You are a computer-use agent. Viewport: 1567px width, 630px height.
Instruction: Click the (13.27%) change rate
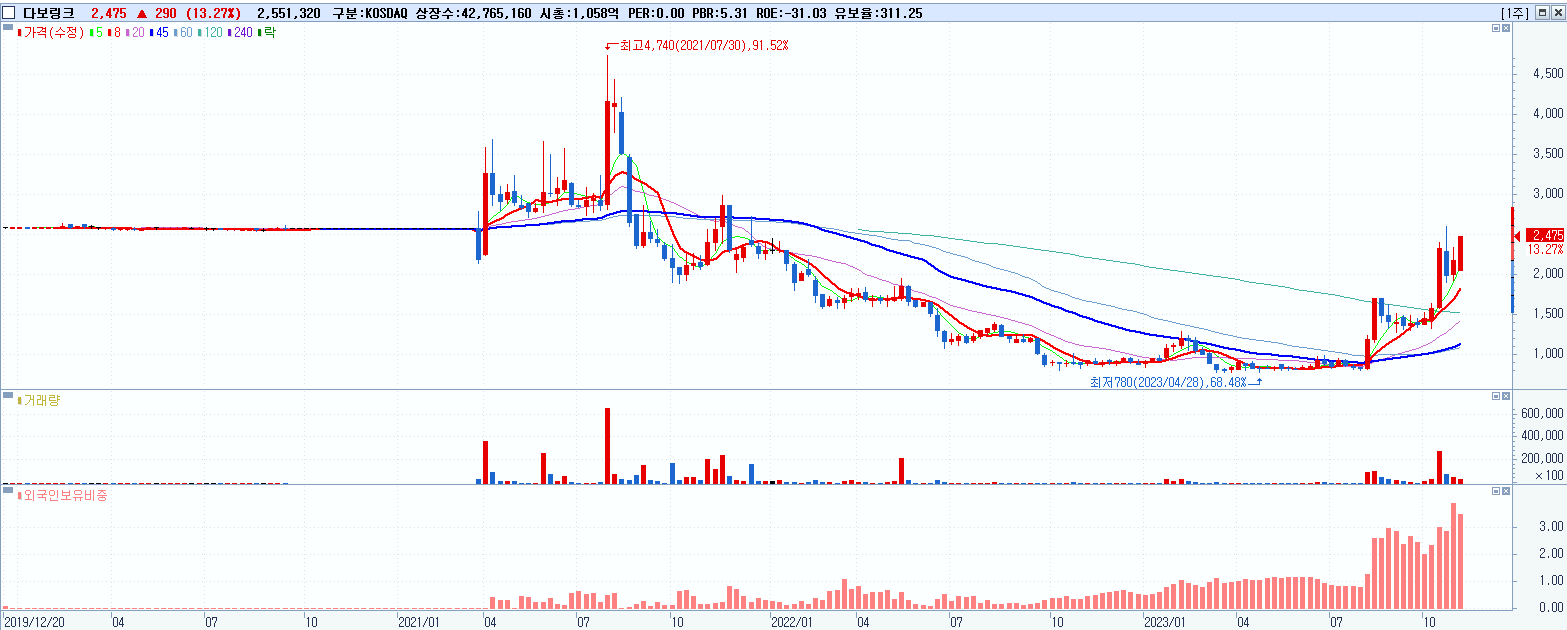pyautogui.click(x=214, y=13)
